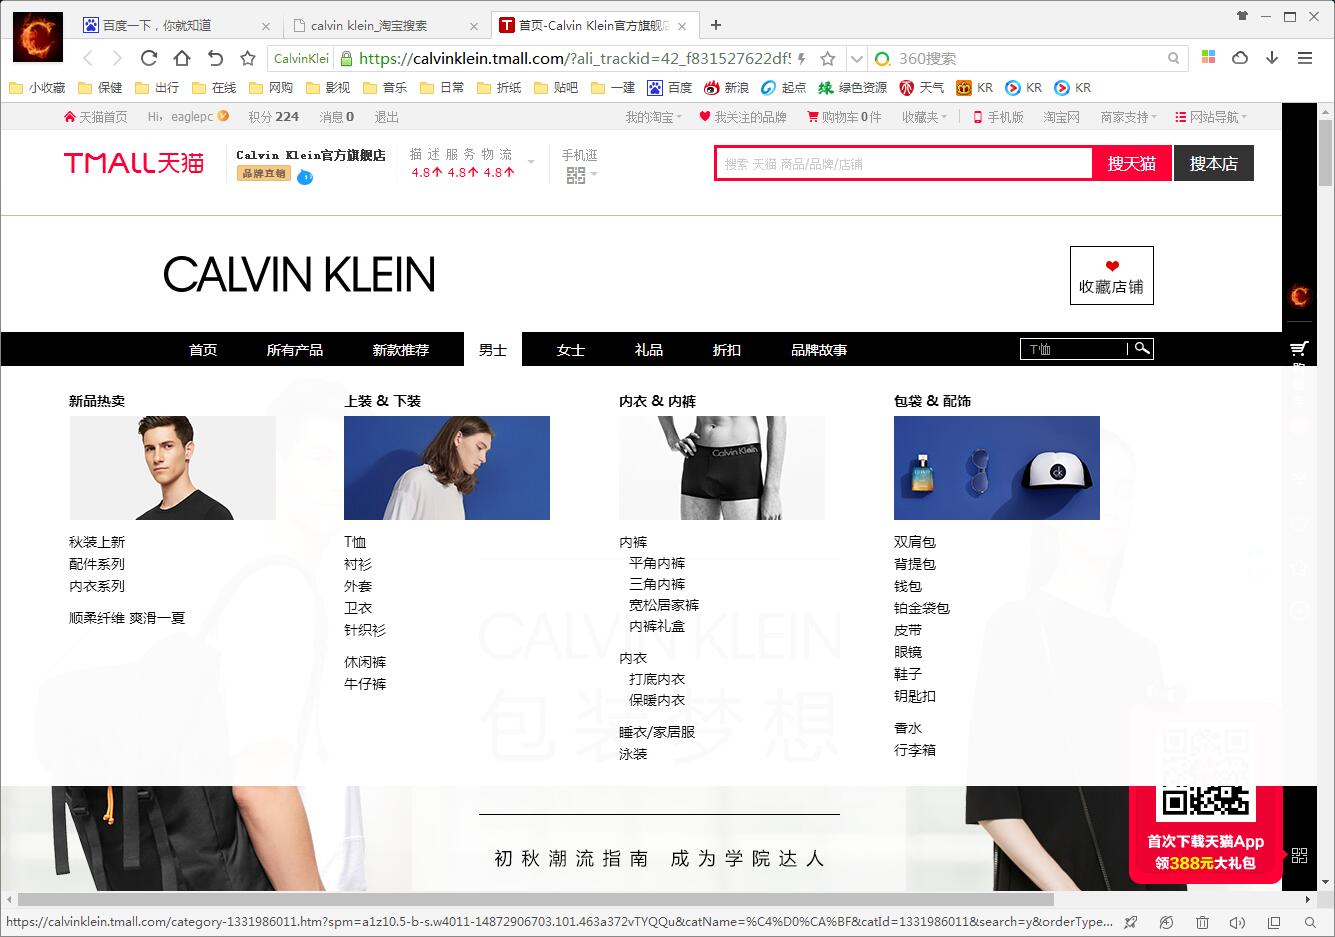Open the 包袋 & 配饰 category image
Screen dimensions: 1335x937
point(997,468)
